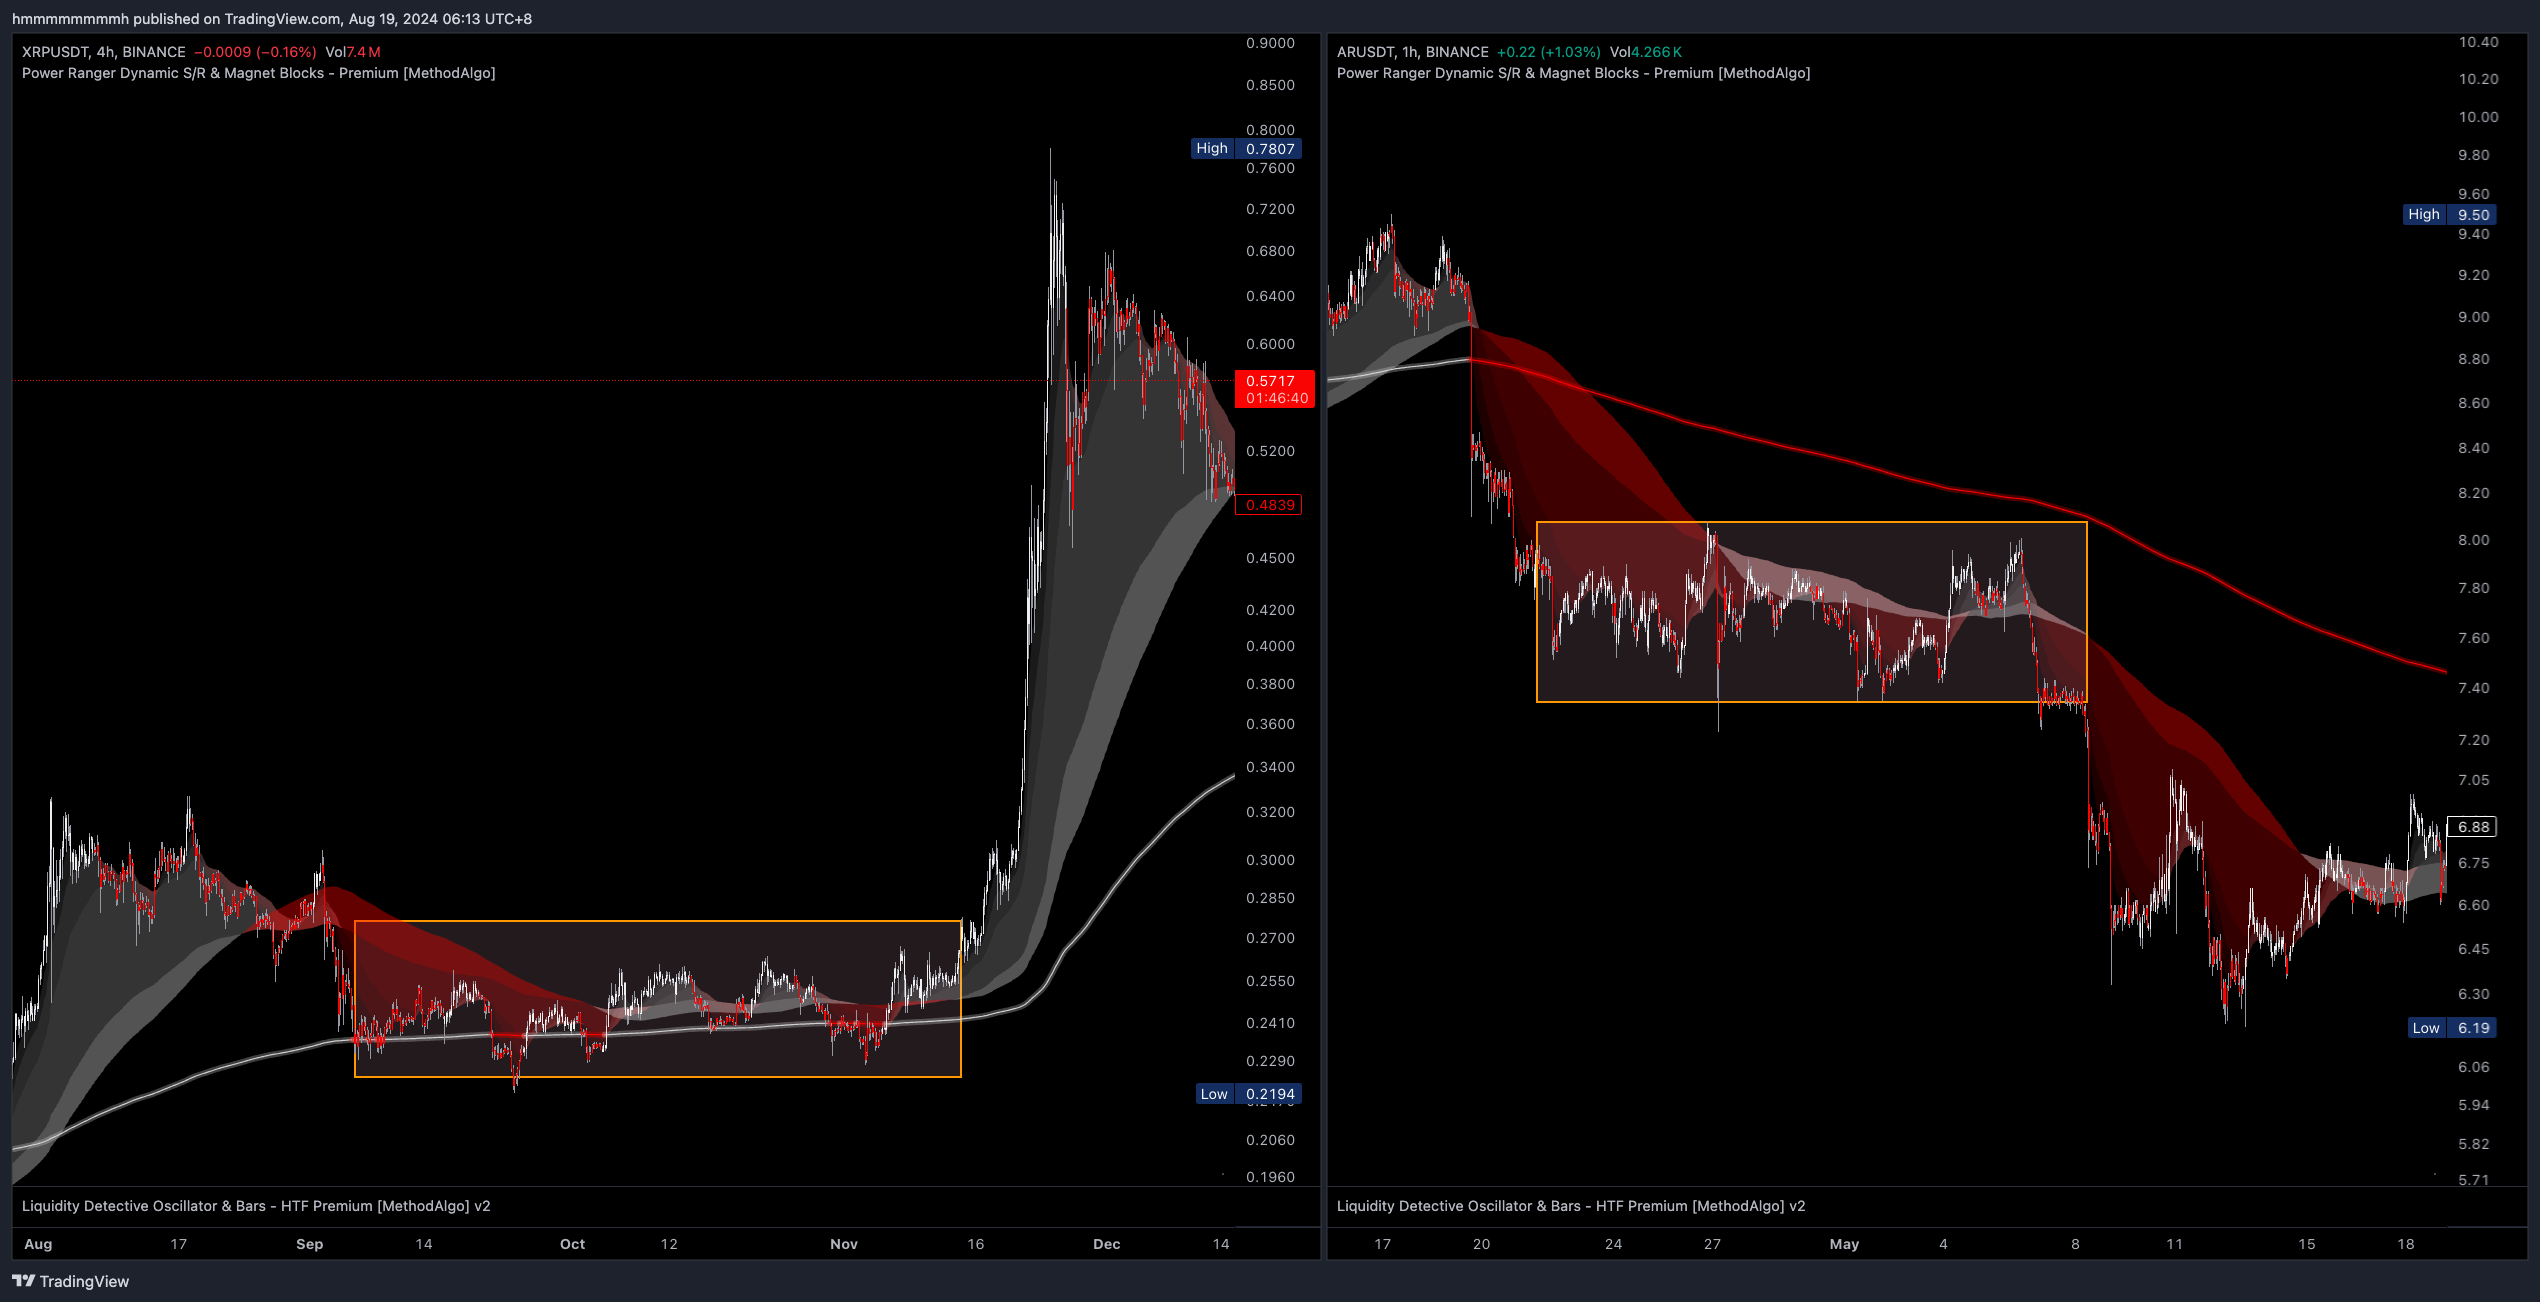Click the TradingView logo at bottom left
The width and height of the screenshot is (2540, 1302).
pyautogui.click(x=70, y=1281)
